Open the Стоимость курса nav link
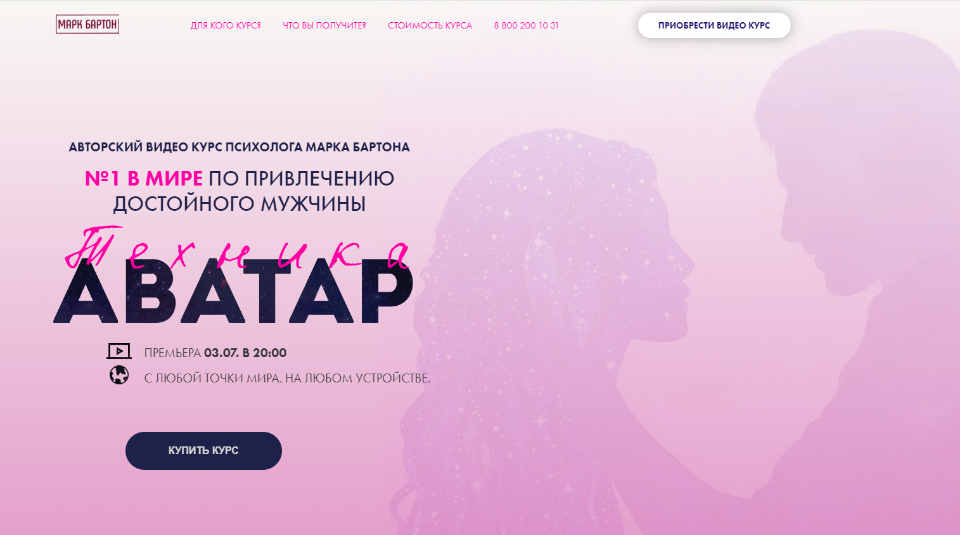This screenshot has height=535, width=960. coord(430,26)
